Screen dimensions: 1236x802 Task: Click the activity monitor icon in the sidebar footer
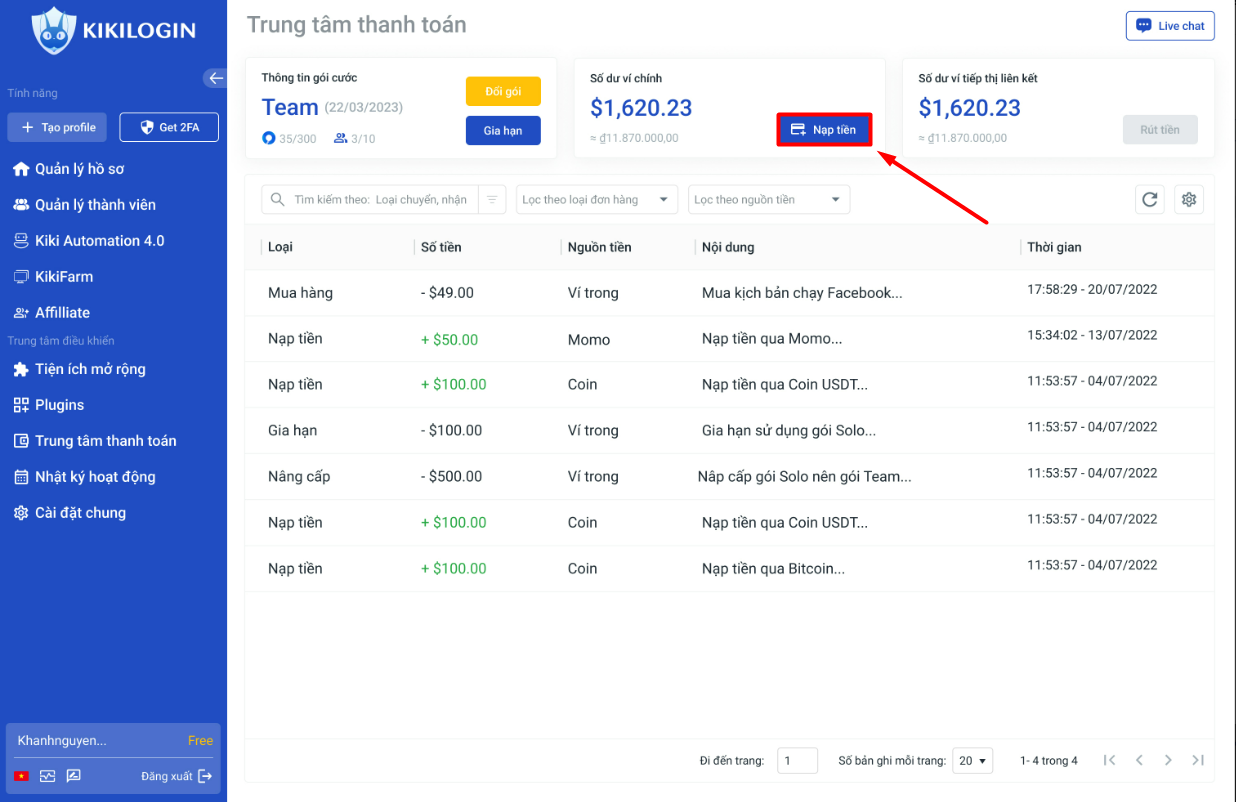tap(47, 776)
